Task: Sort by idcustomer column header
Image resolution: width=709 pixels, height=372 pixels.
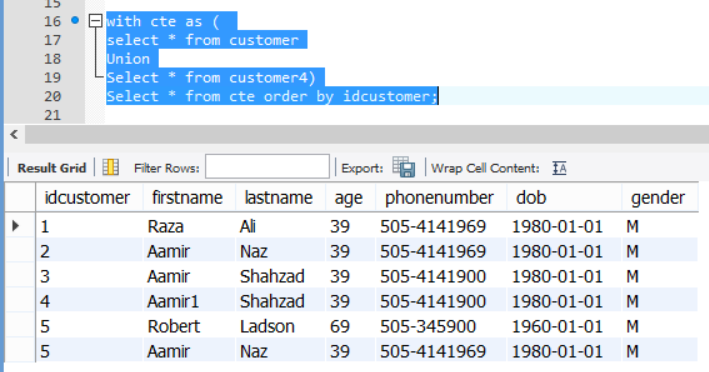Action: pyautogui.click(x=89, y=198)
